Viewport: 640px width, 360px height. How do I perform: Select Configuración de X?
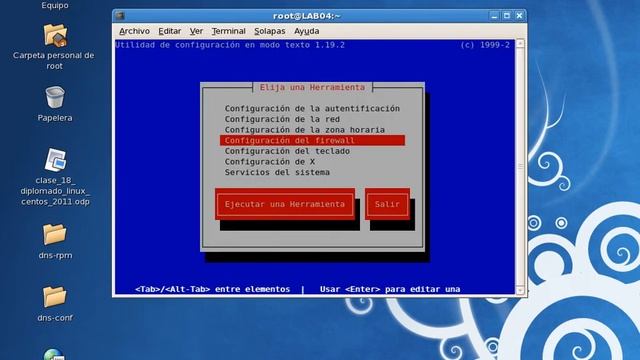(x=269, y=162)
